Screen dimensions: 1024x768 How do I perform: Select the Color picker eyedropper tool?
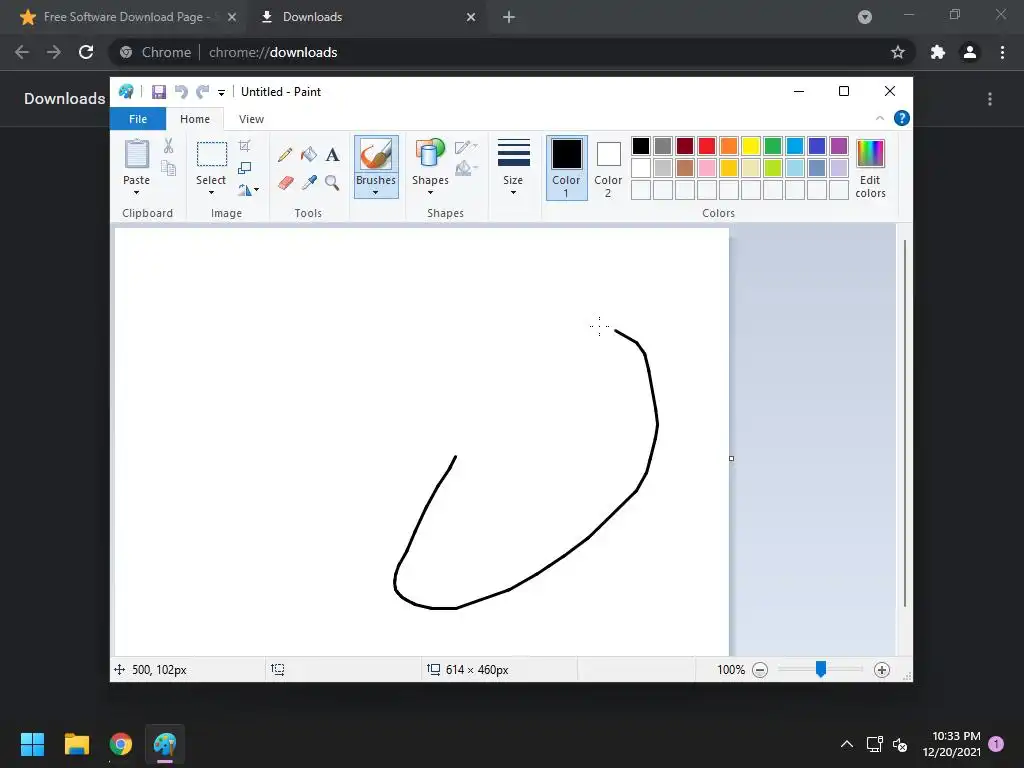tap(309, 183)
